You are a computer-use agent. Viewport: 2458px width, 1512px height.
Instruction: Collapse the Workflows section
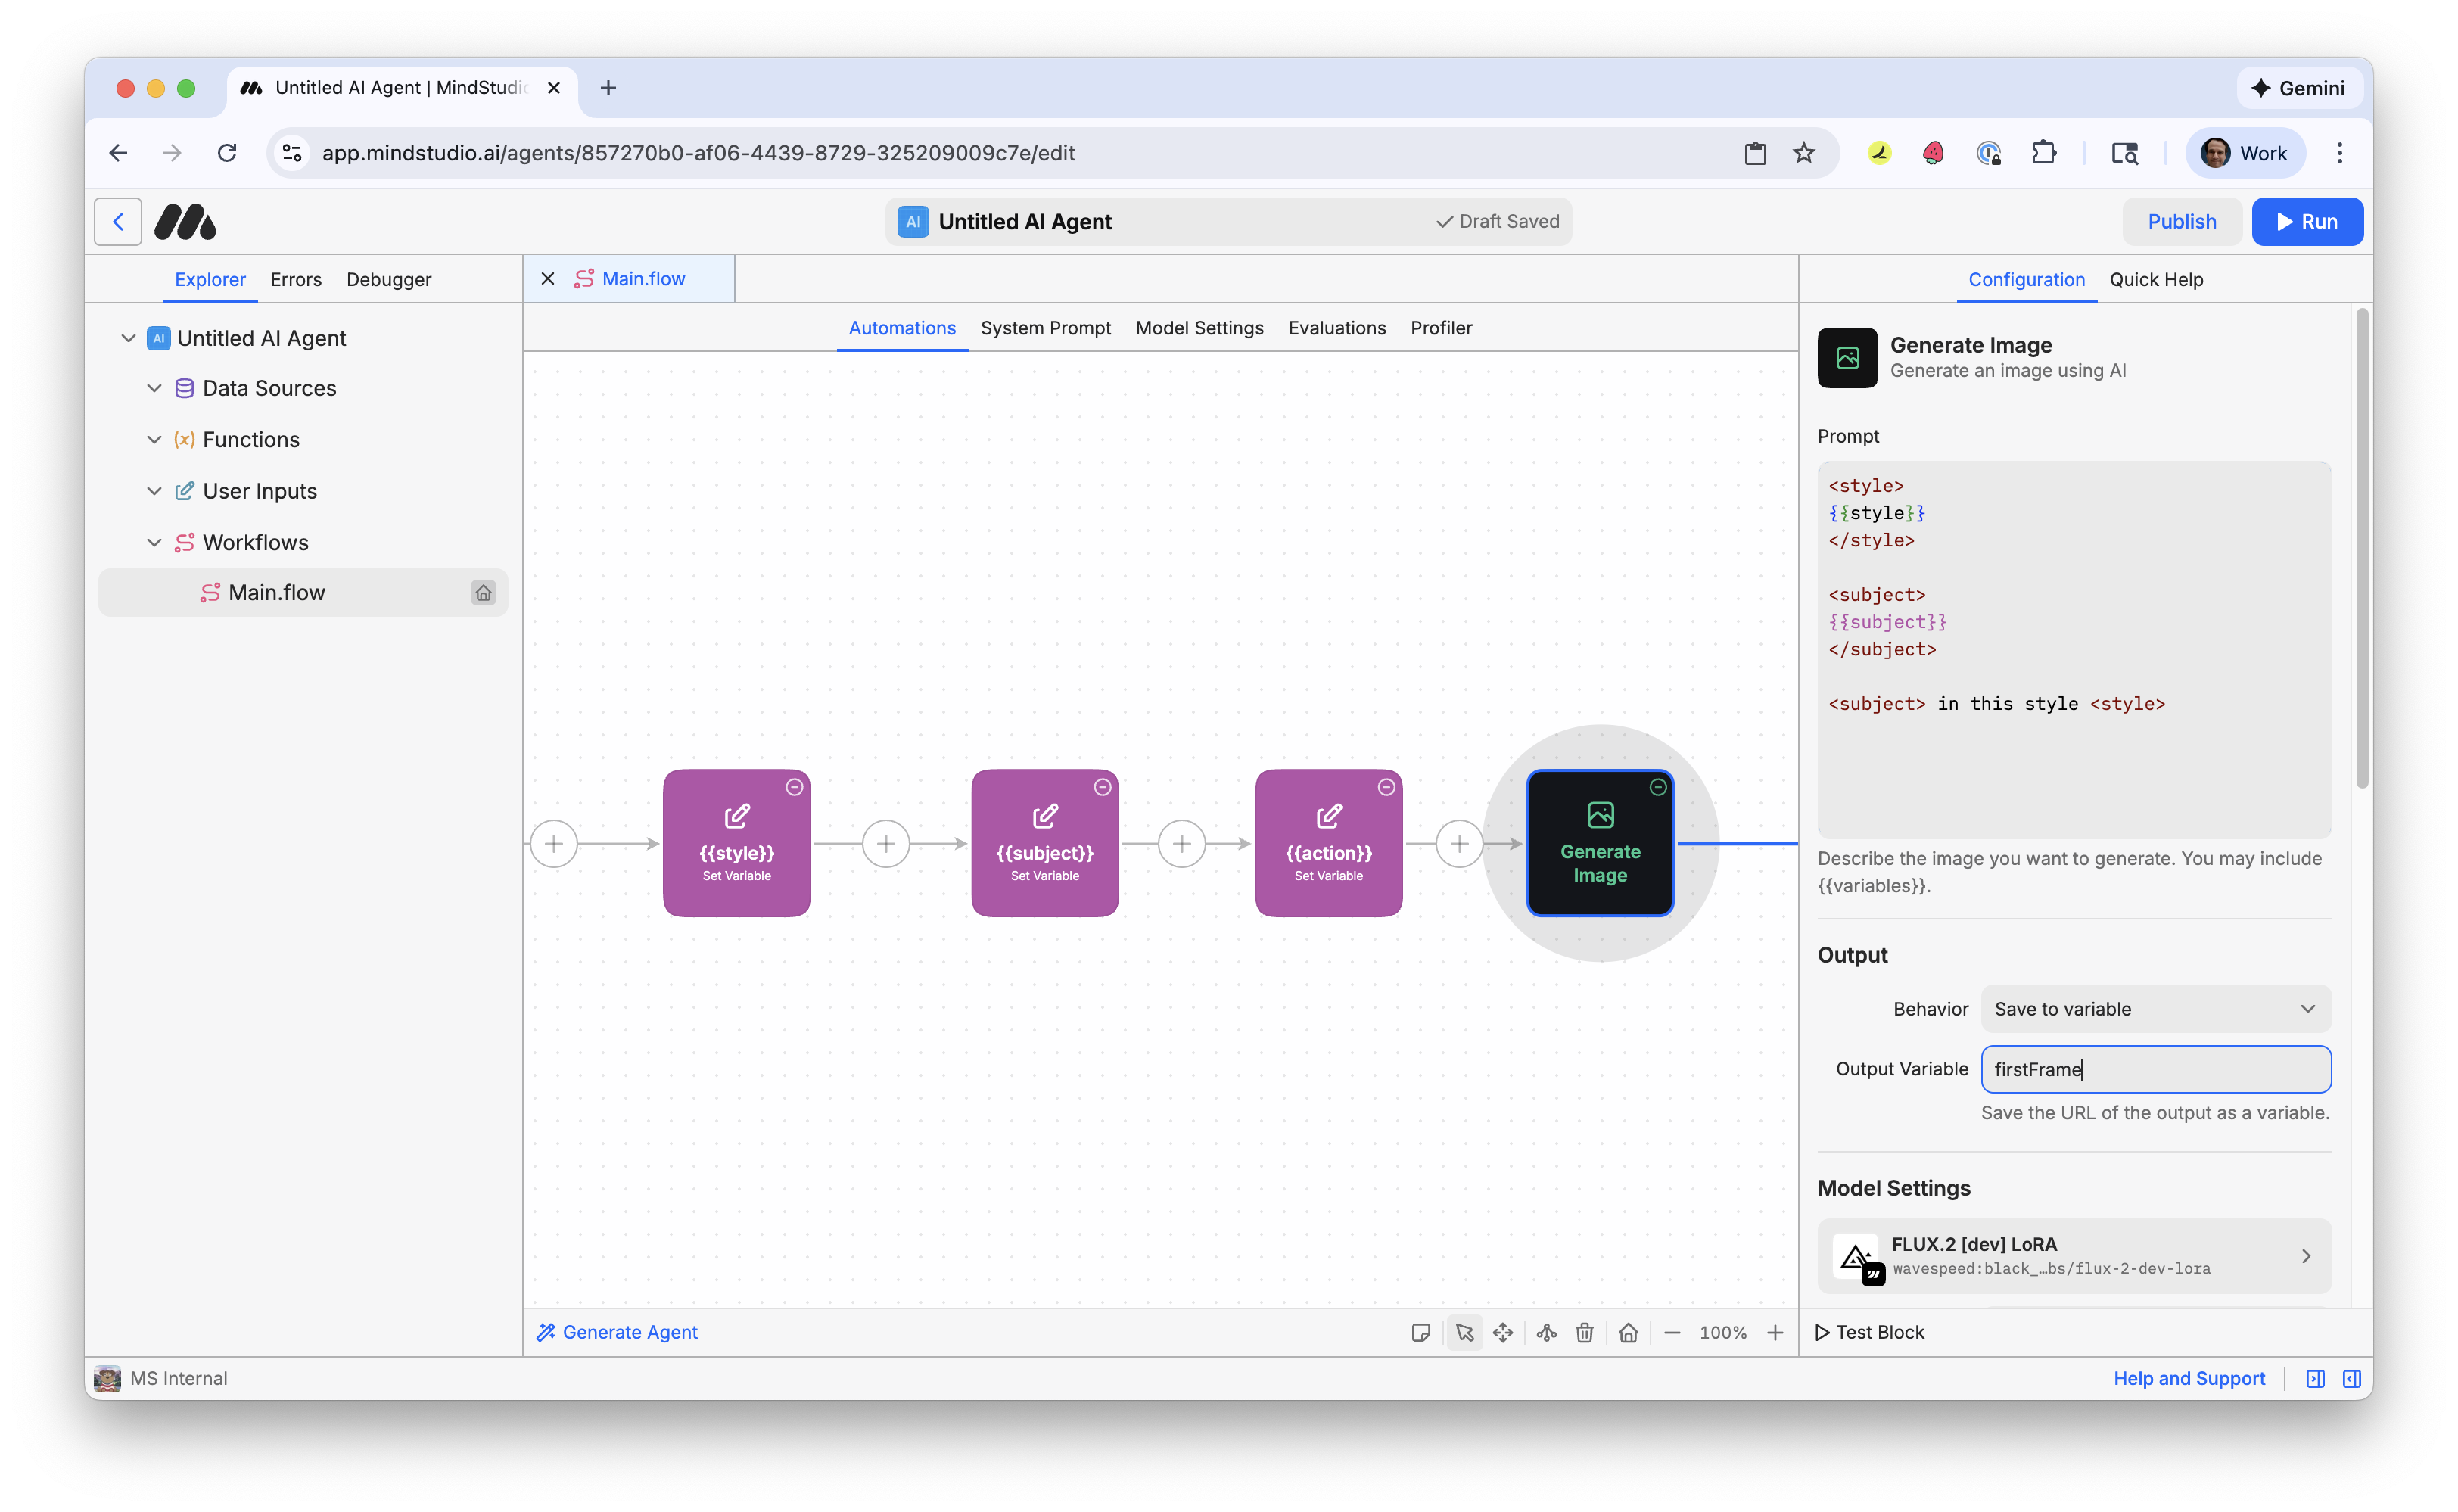[155, 542]
